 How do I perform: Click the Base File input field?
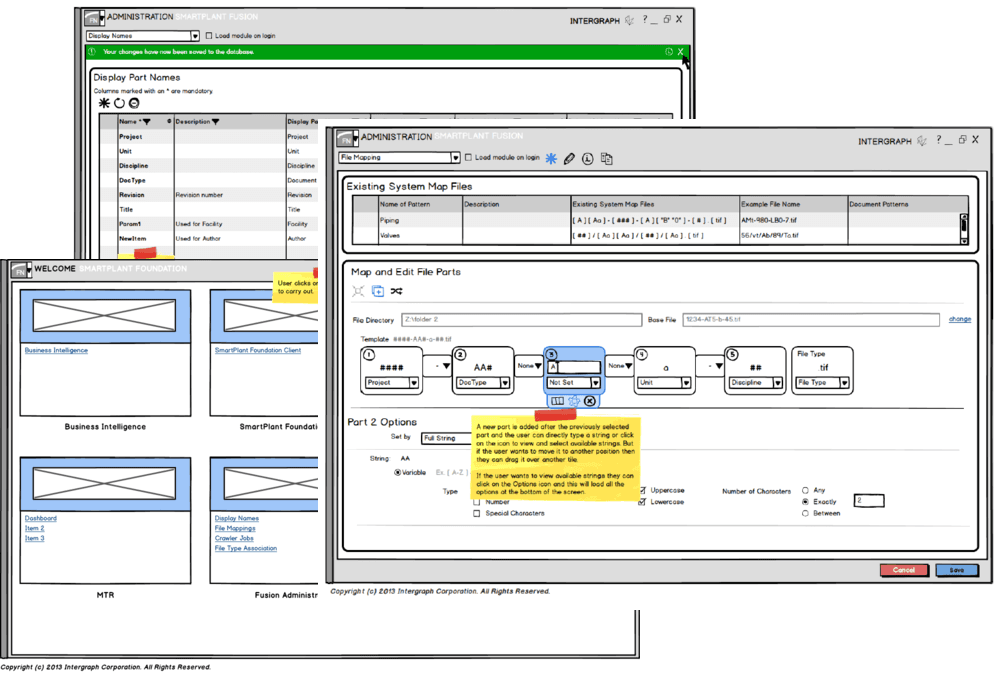point(811,320)
